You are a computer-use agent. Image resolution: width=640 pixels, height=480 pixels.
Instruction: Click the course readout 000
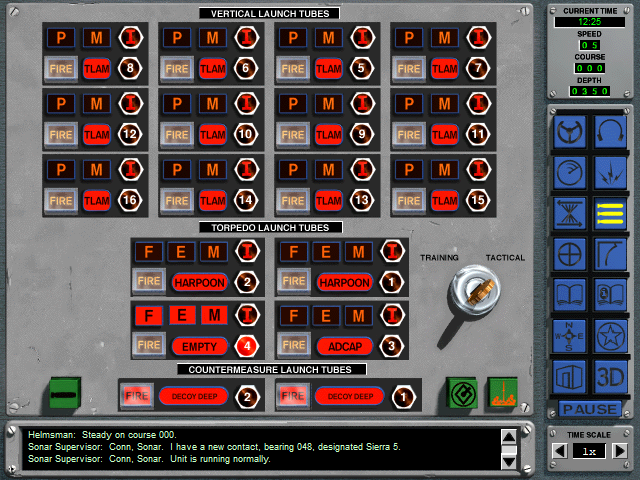point(590,68)
